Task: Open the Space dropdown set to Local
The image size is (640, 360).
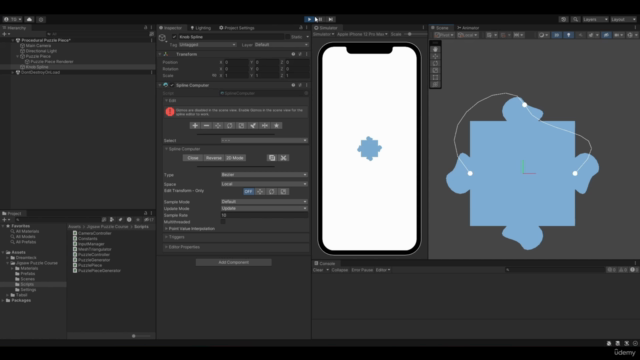Action: tap(264, 184)
